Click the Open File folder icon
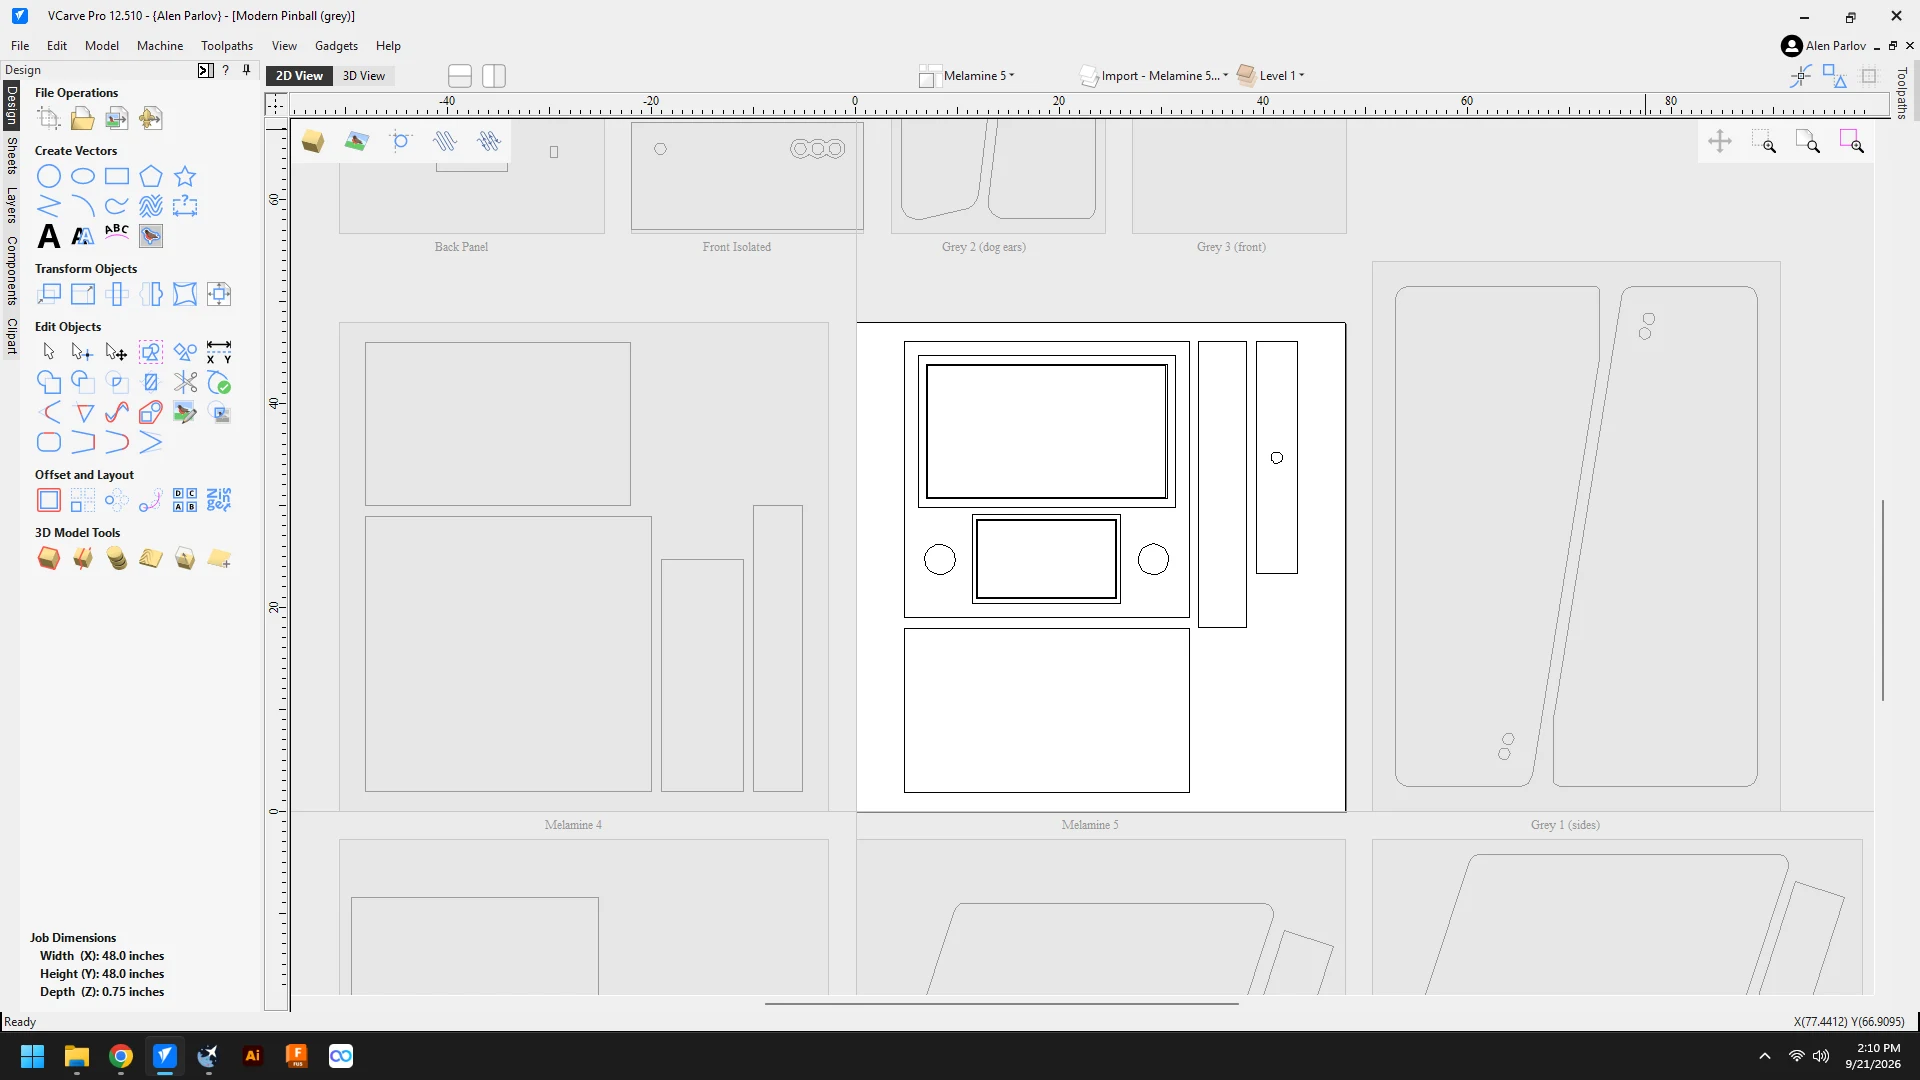The width and height of the screenshot is (1920, 1080). coord(83,119)
